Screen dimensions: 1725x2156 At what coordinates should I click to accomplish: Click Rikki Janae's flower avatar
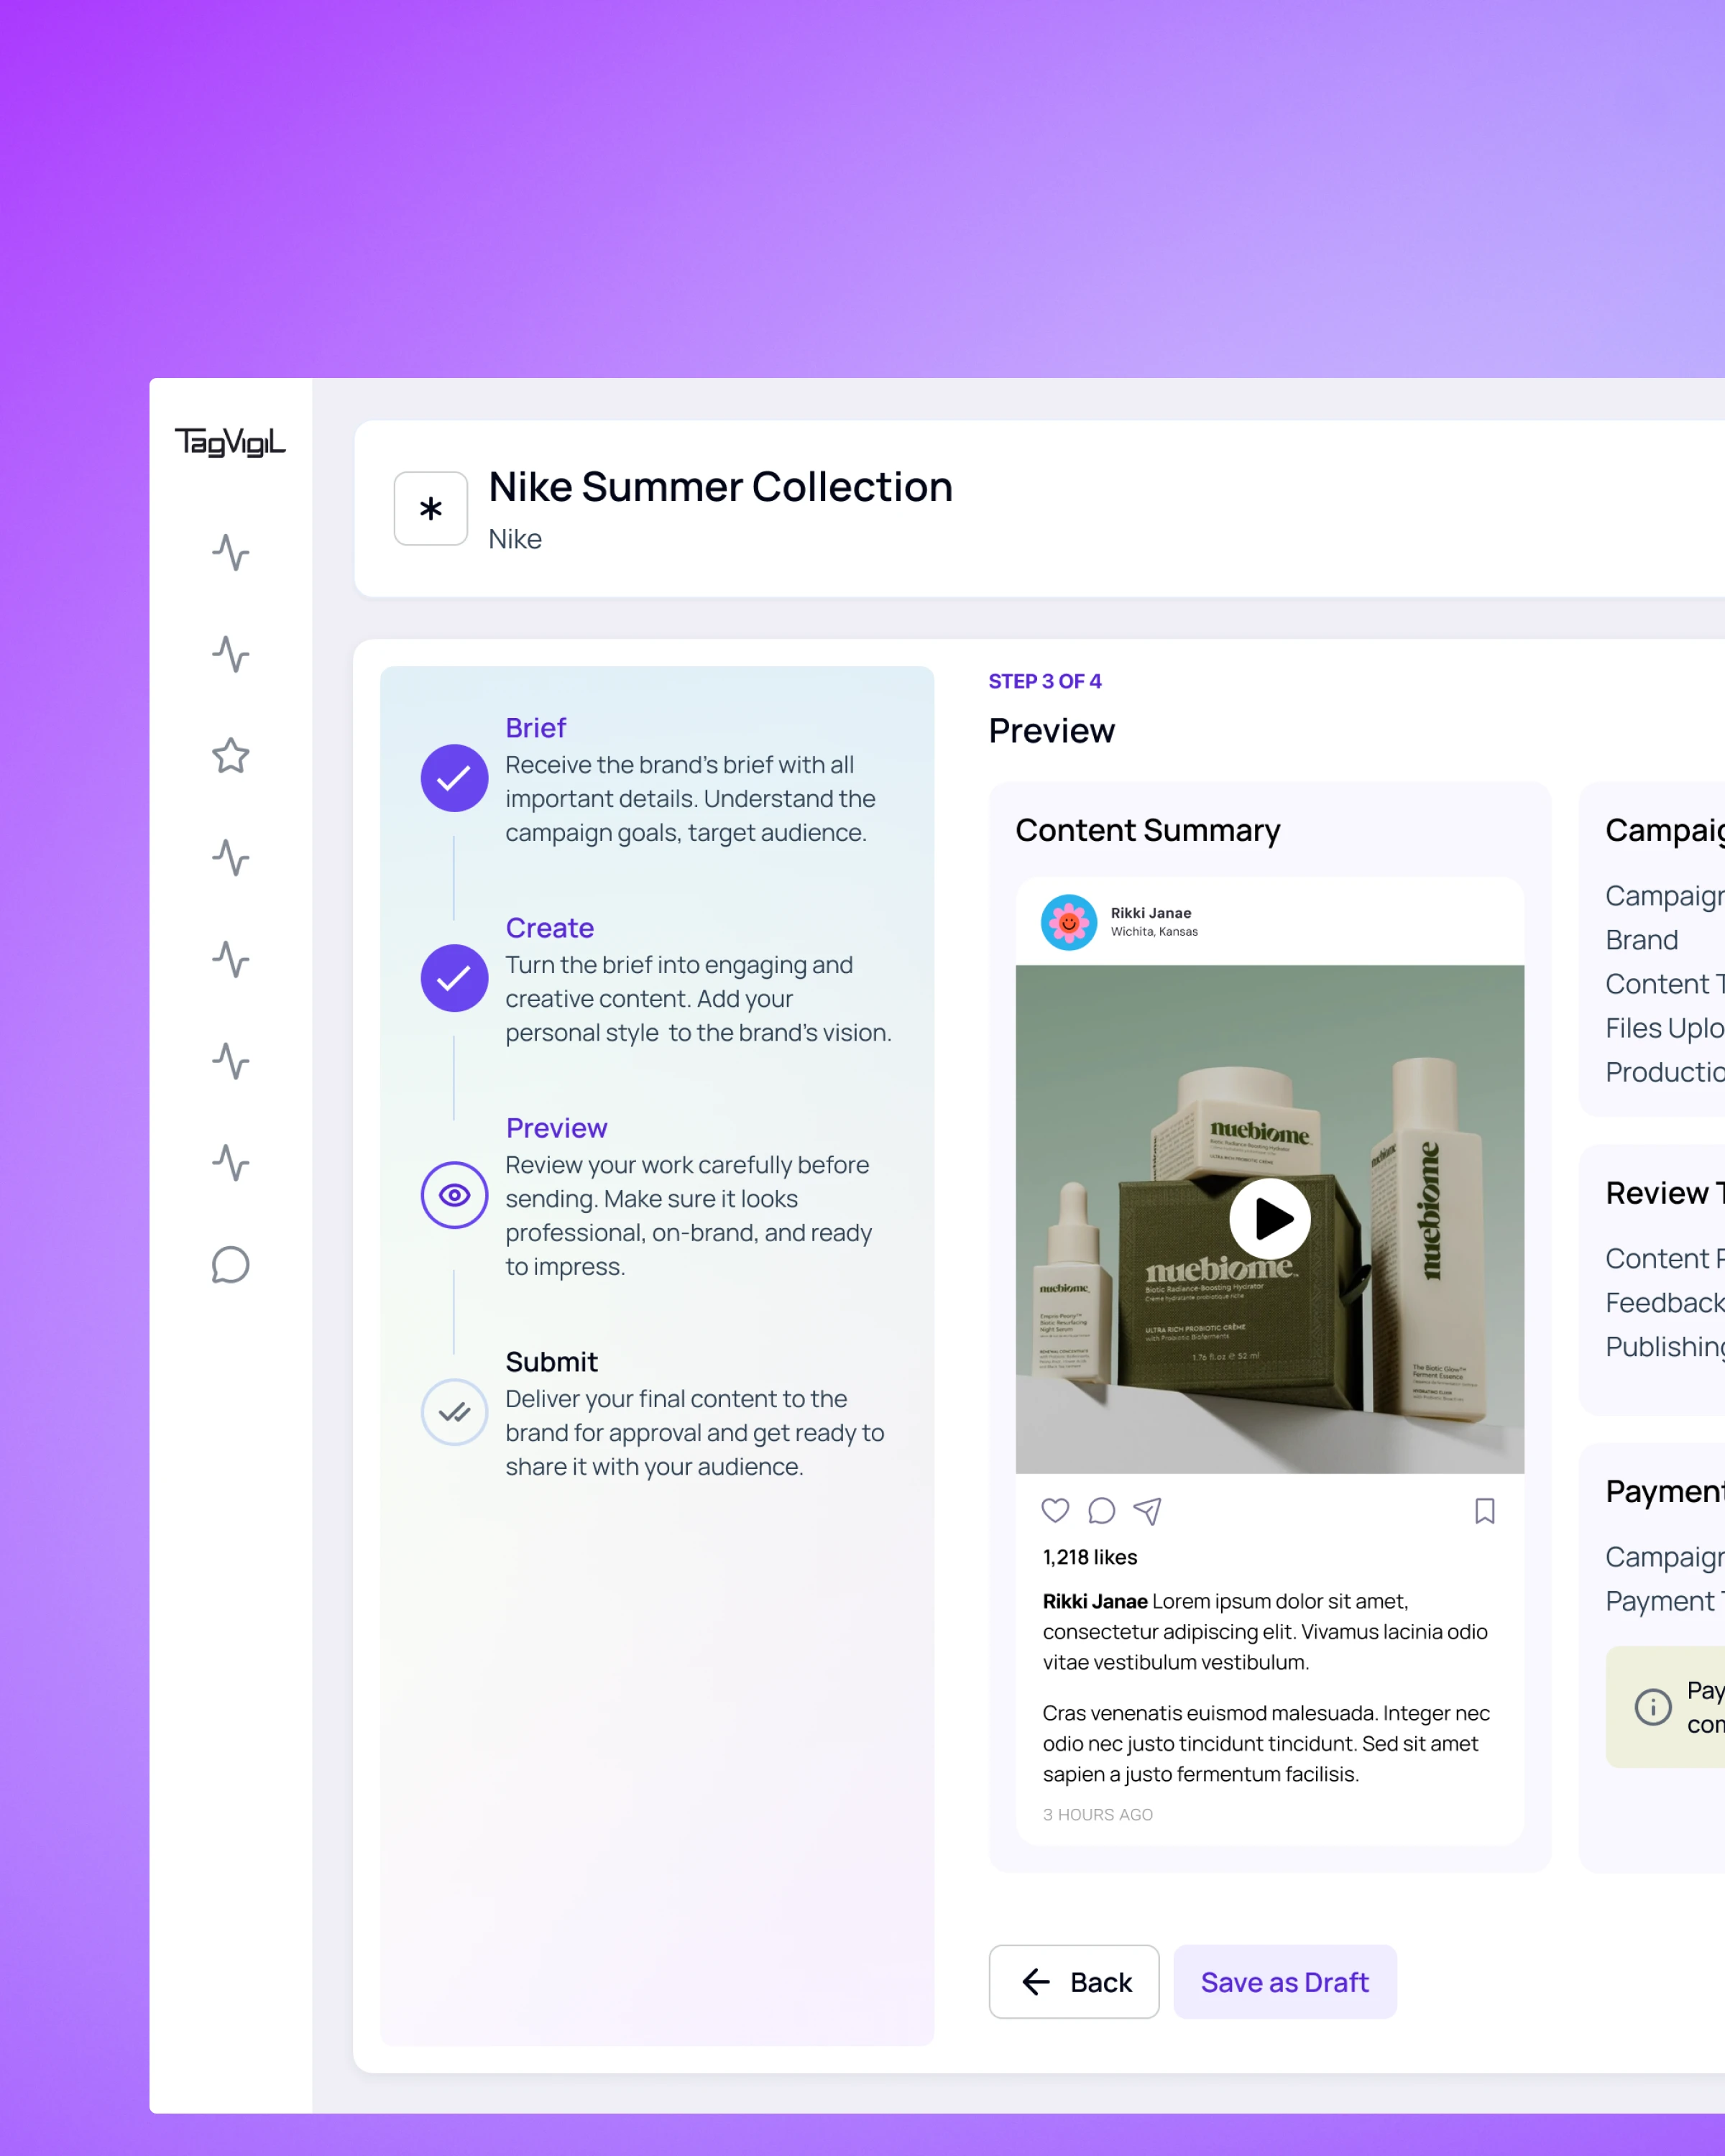(x=1068, y=922)
